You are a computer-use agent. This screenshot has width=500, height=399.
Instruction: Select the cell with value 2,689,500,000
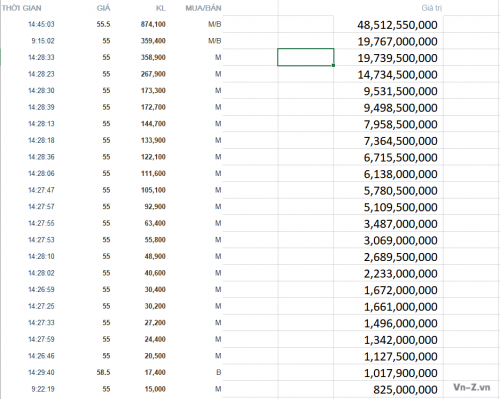tap(389, 257)
